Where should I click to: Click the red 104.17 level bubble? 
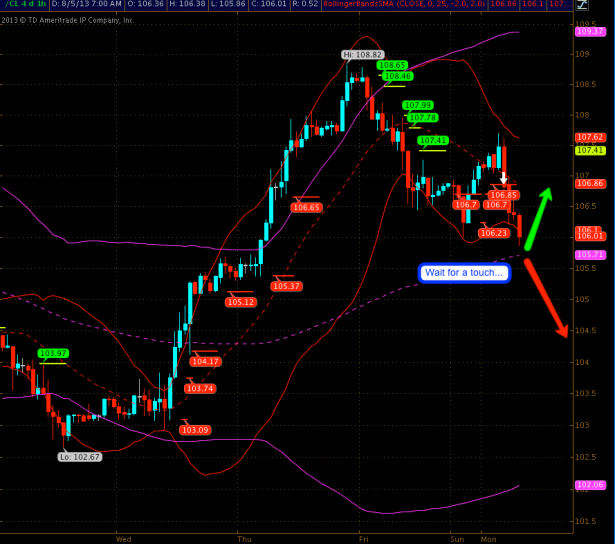(206, 362)
